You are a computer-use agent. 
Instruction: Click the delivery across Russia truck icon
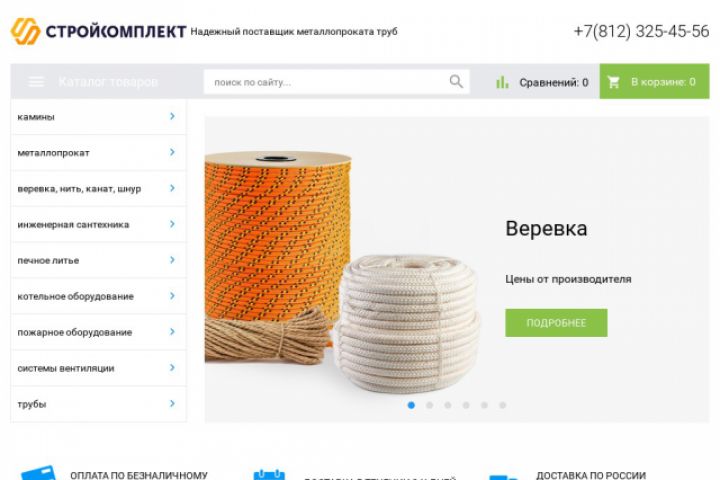click(x=504, y=477)
